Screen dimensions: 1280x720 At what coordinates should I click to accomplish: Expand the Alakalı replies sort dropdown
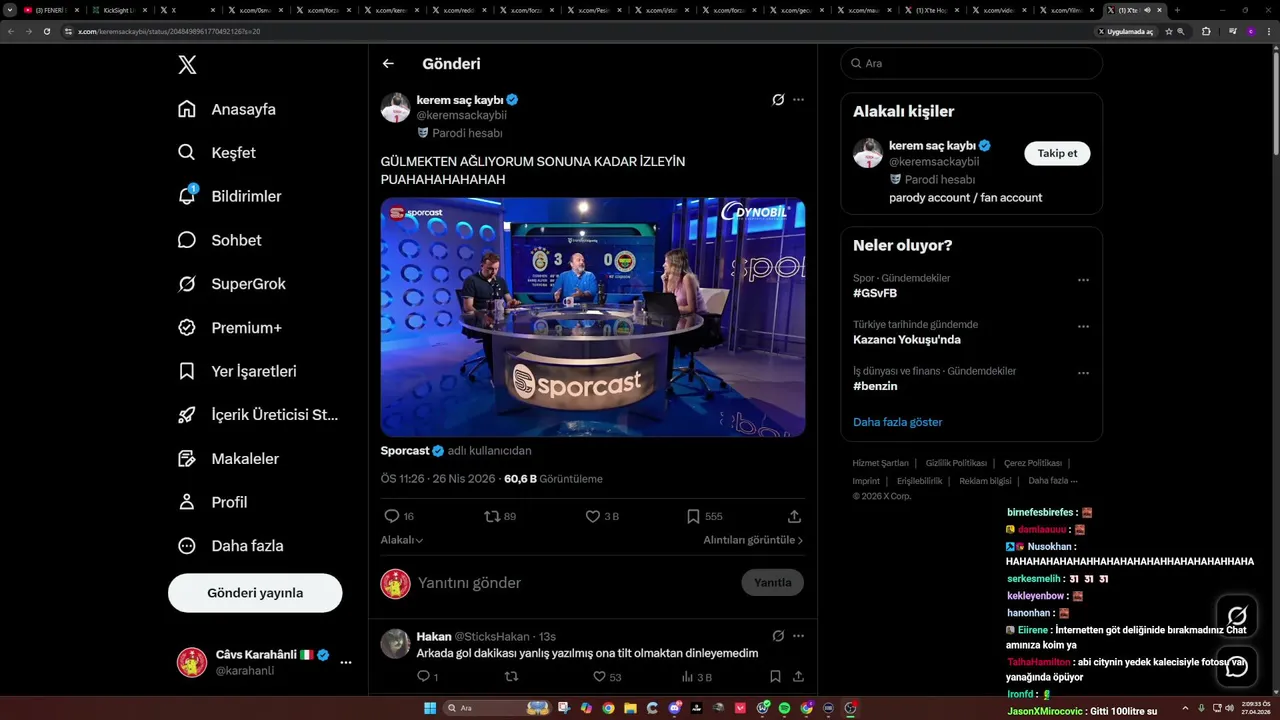402,540
